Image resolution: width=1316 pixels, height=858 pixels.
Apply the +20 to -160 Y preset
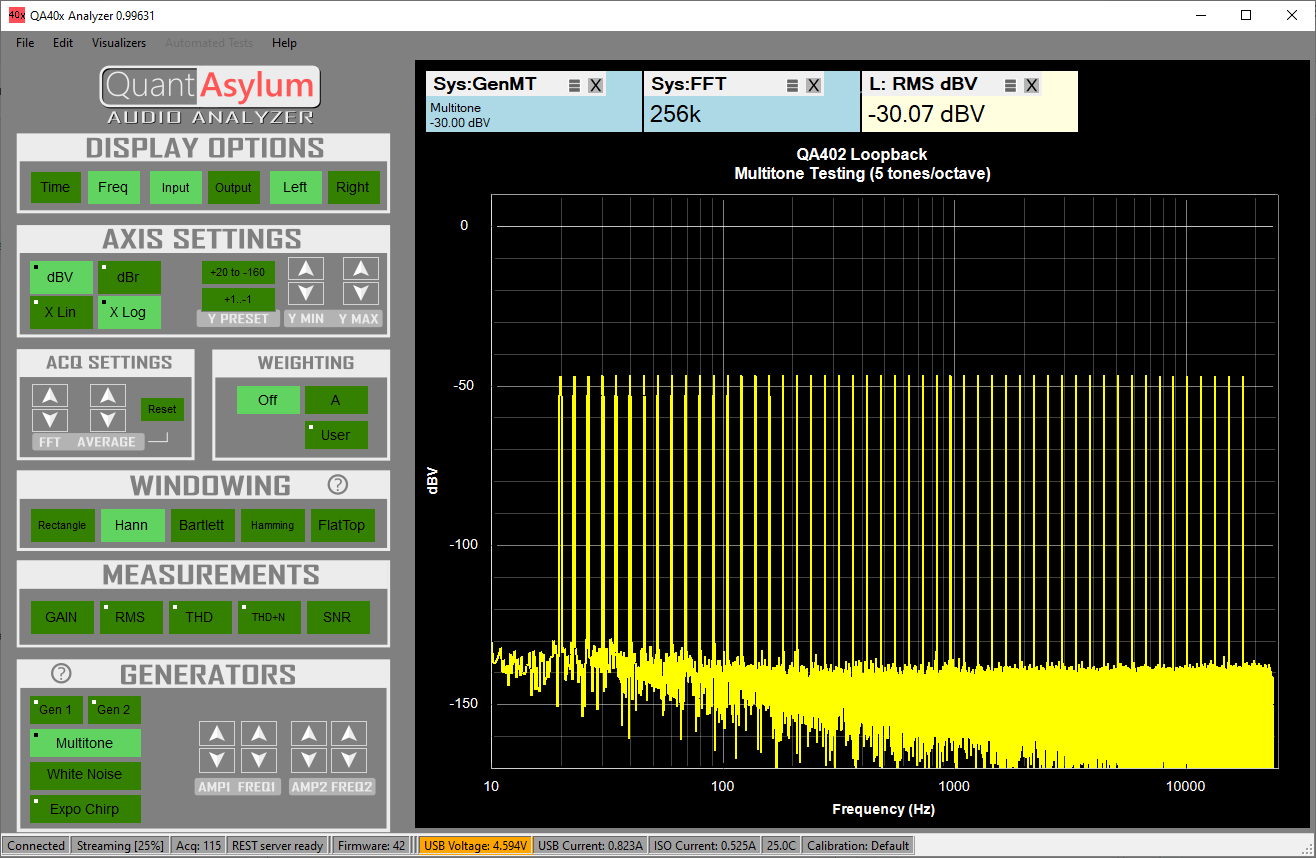[238, 272]
